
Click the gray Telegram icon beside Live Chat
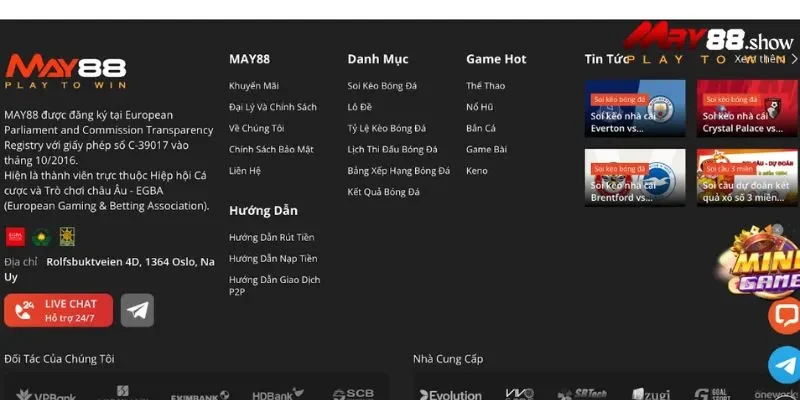(137, 310)
